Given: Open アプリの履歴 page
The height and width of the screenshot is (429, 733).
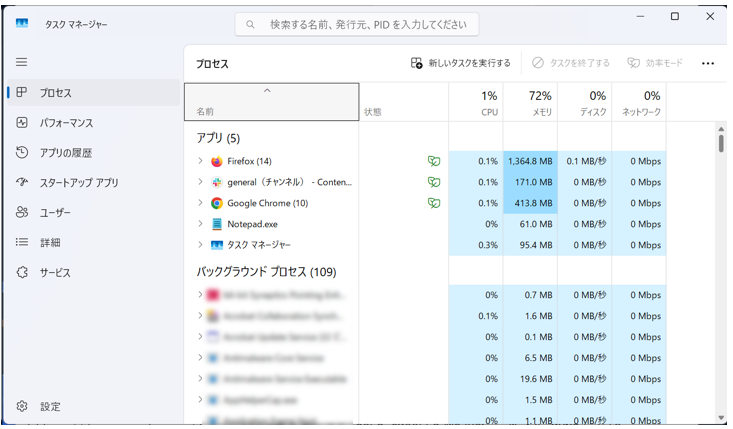Looking at the screenshot, I should pyautogui.click(x=93, y=152).
